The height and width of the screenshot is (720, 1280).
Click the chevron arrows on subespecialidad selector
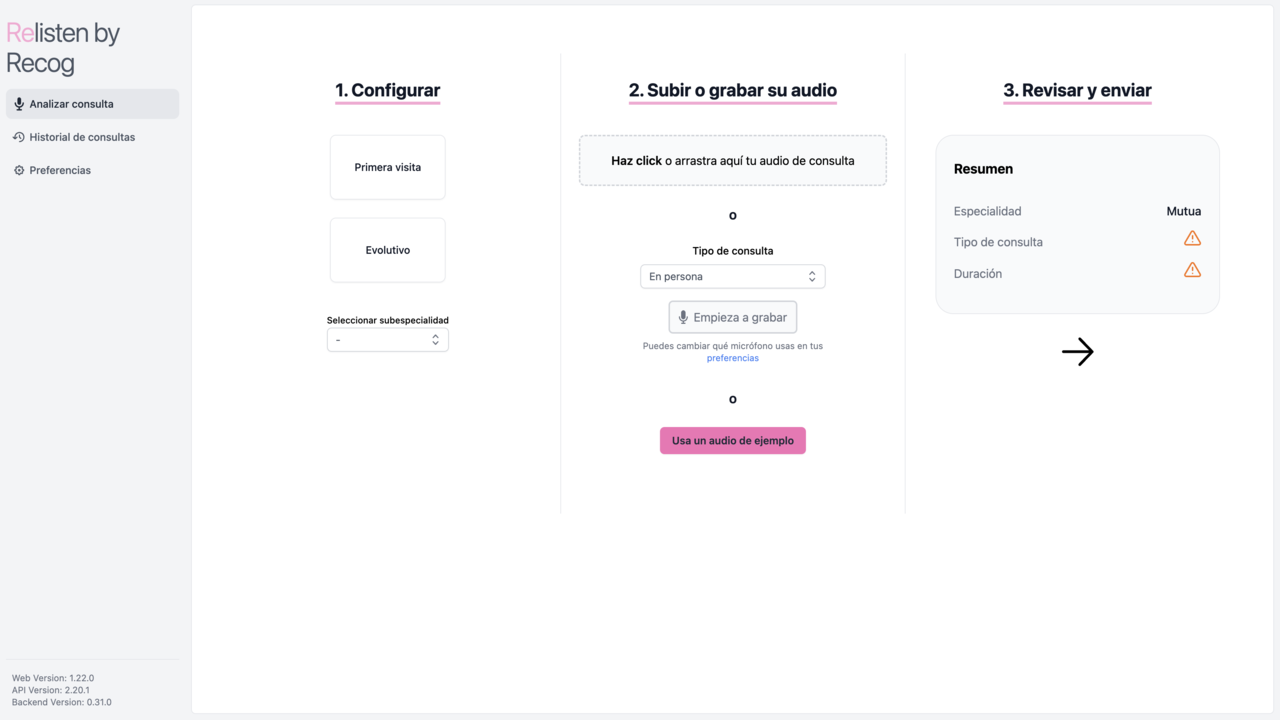tap(435, 340)
